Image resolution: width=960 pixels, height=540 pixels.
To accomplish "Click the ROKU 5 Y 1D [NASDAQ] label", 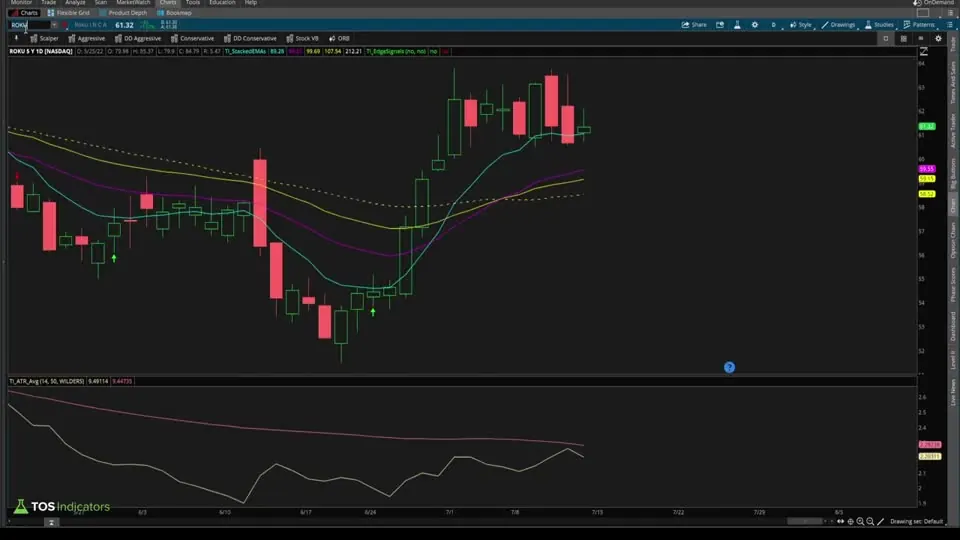I will (x=40, y=51).
